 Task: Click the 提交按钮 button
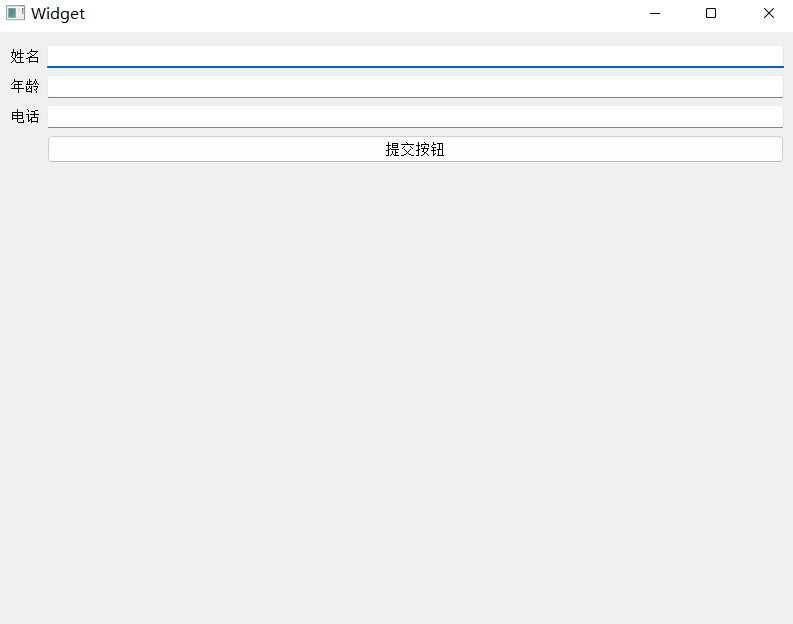click(415, 149)
